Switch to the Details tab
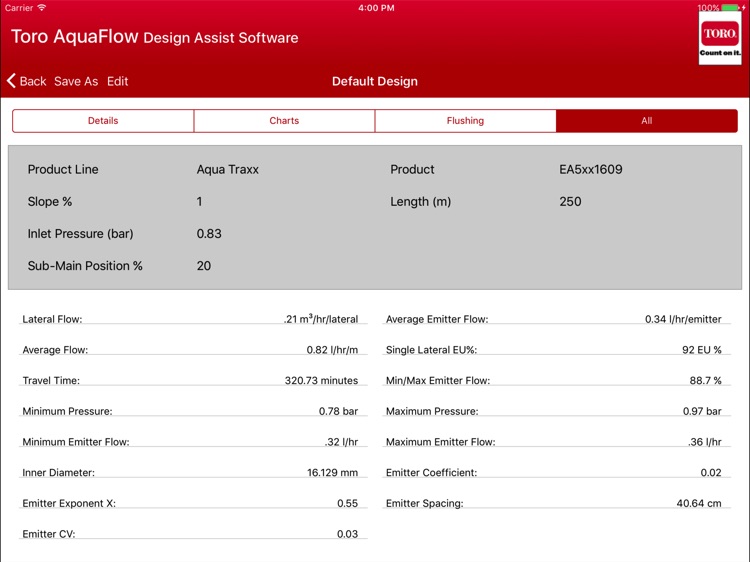The image size is (750, 562). coord(103,121)
